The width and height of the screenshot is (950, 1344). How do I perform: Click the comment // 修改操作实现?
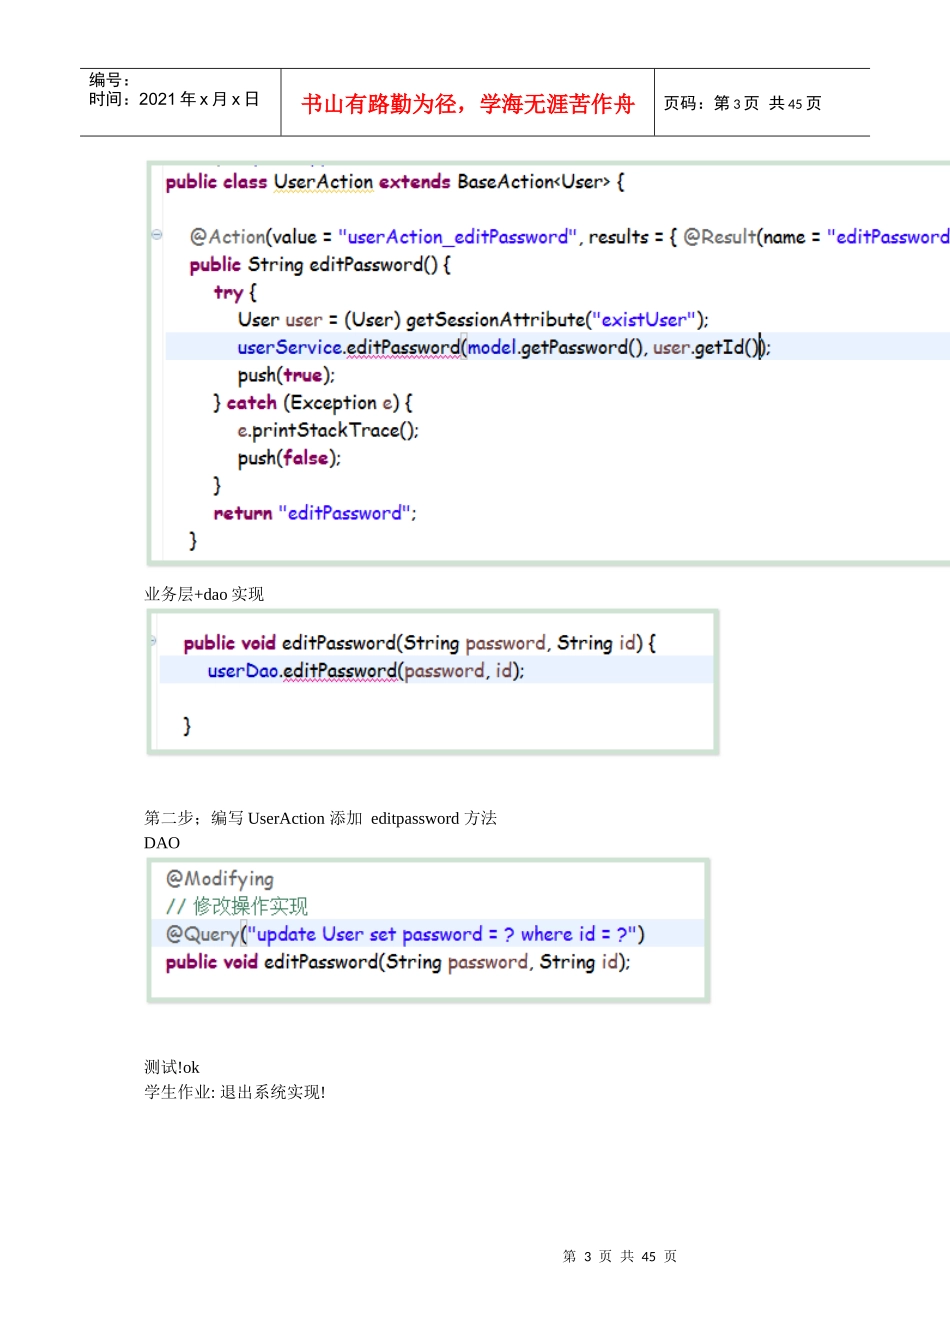(x=237, y=906)
